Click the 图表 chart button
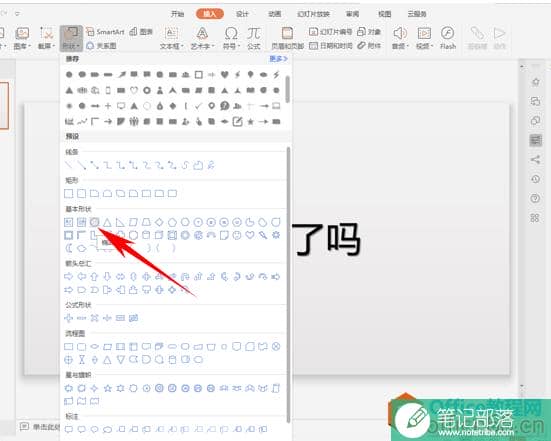The height and width of the screenshot is (441, 551). pos(141,32)
